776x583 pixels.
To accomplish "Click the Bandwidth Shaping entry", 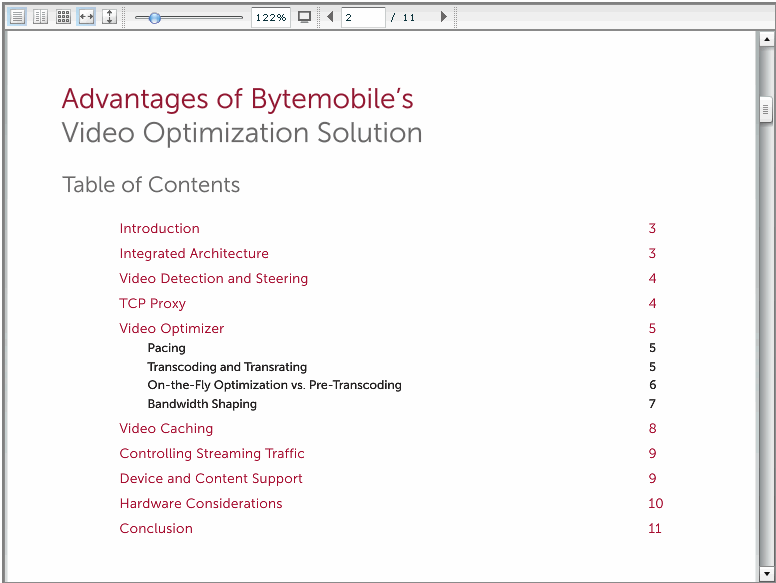I will pos(202,404).
